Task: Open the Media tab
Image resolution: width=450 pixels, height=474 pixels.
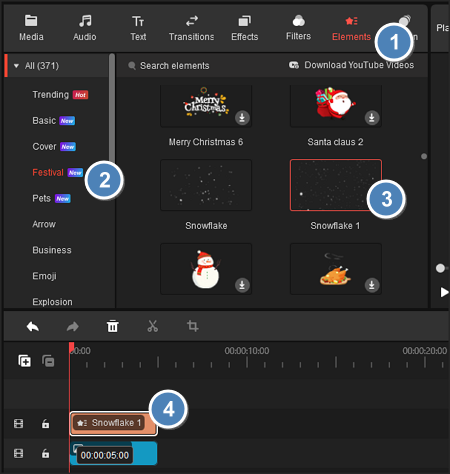Action: [31, 28]
